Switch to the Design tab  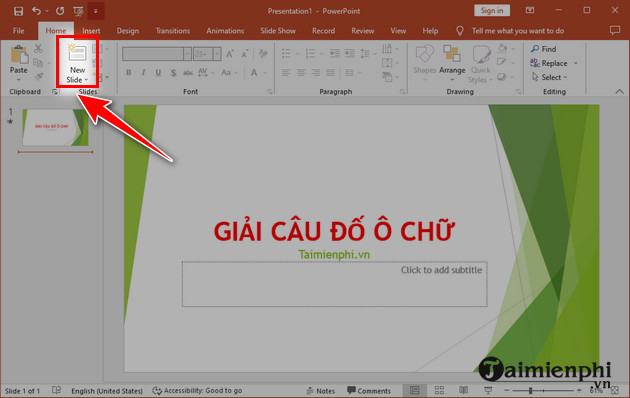click(128, 31)
